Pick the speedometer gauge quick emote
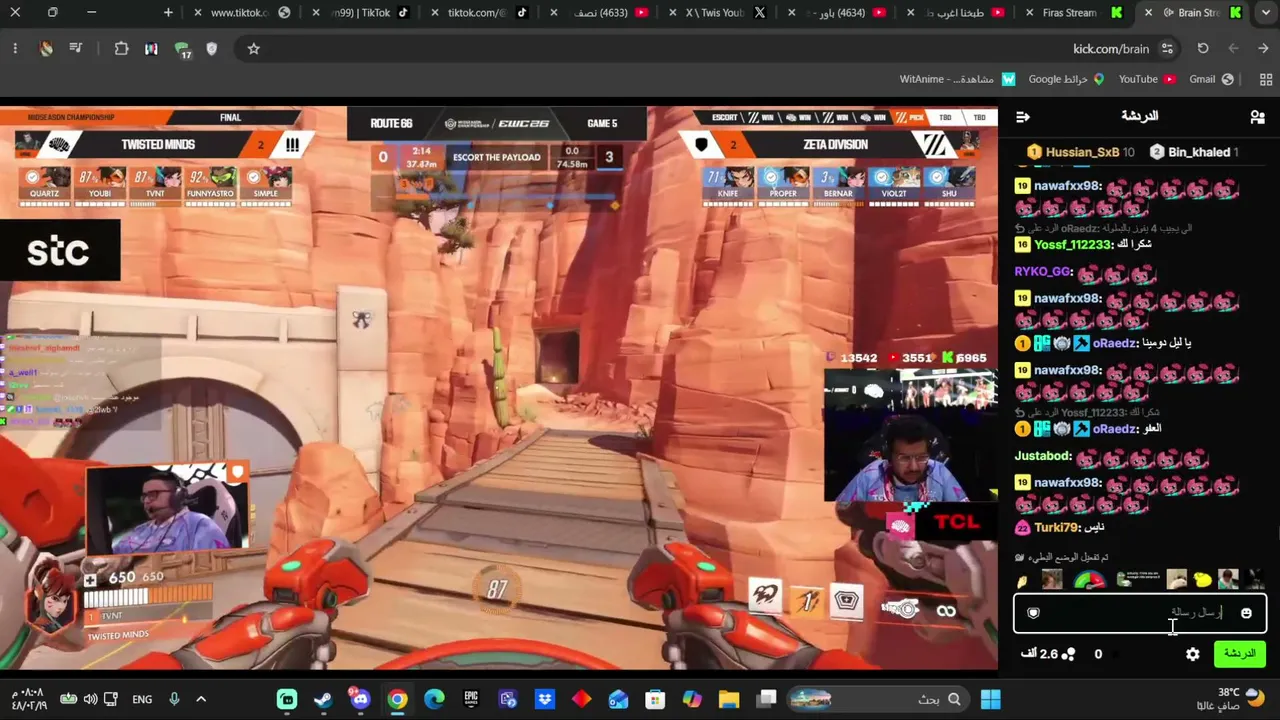Screen dimensions: 1280x720 (x=1089, y=579)
